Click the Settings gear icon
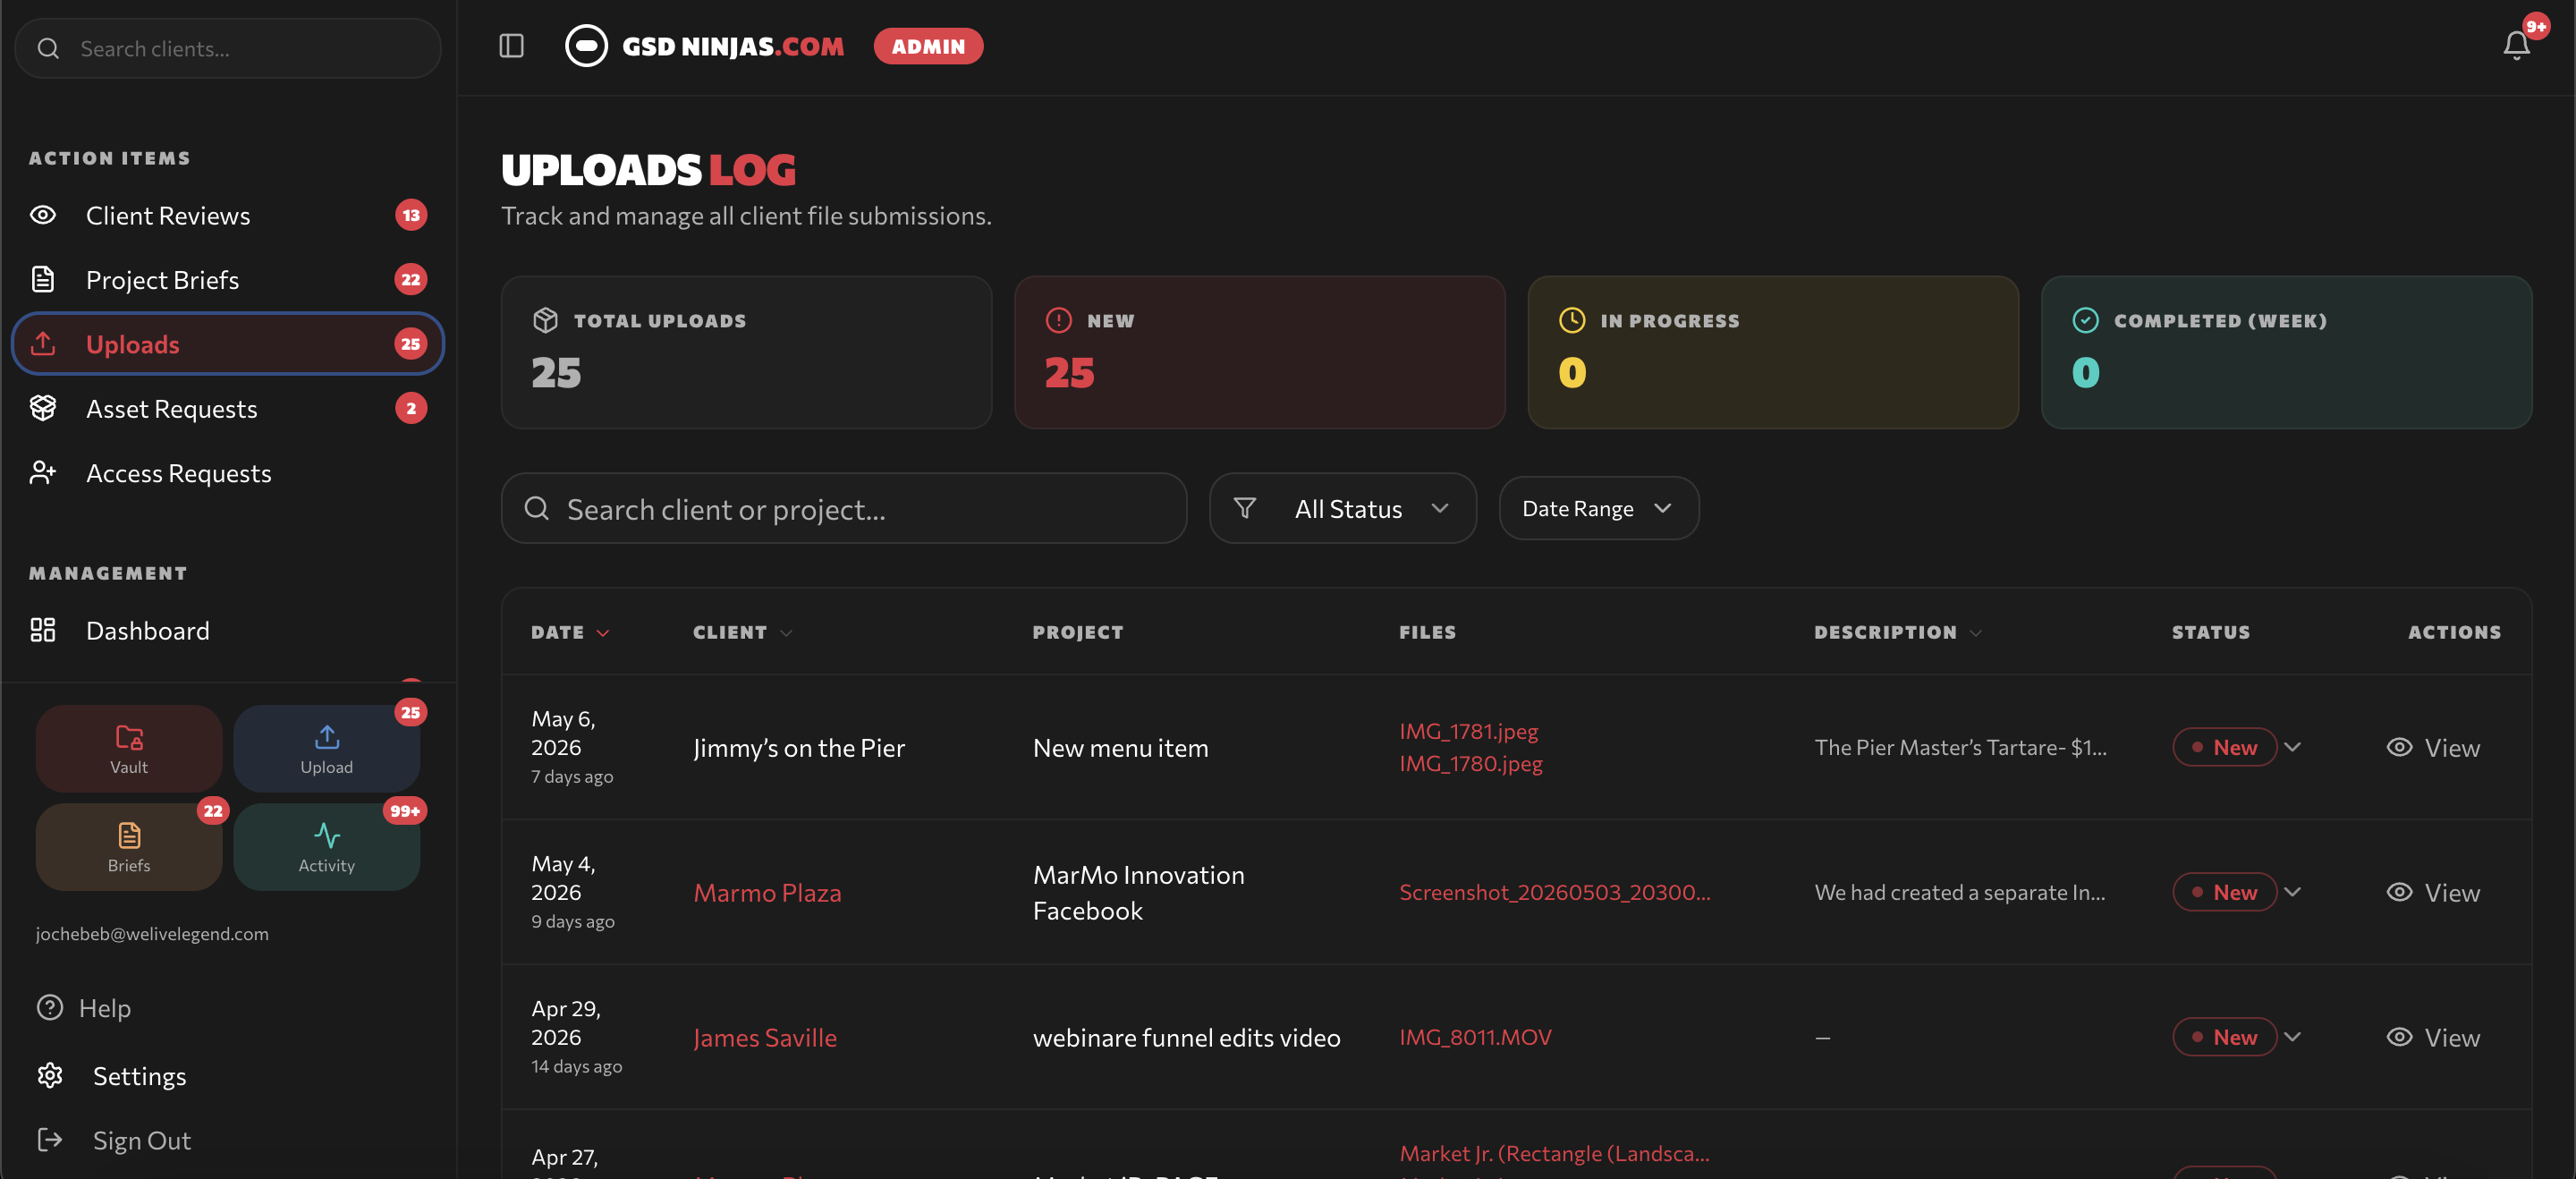Image resolution: width=2576 pixels, height=1179 pixels. point(50,1075)
